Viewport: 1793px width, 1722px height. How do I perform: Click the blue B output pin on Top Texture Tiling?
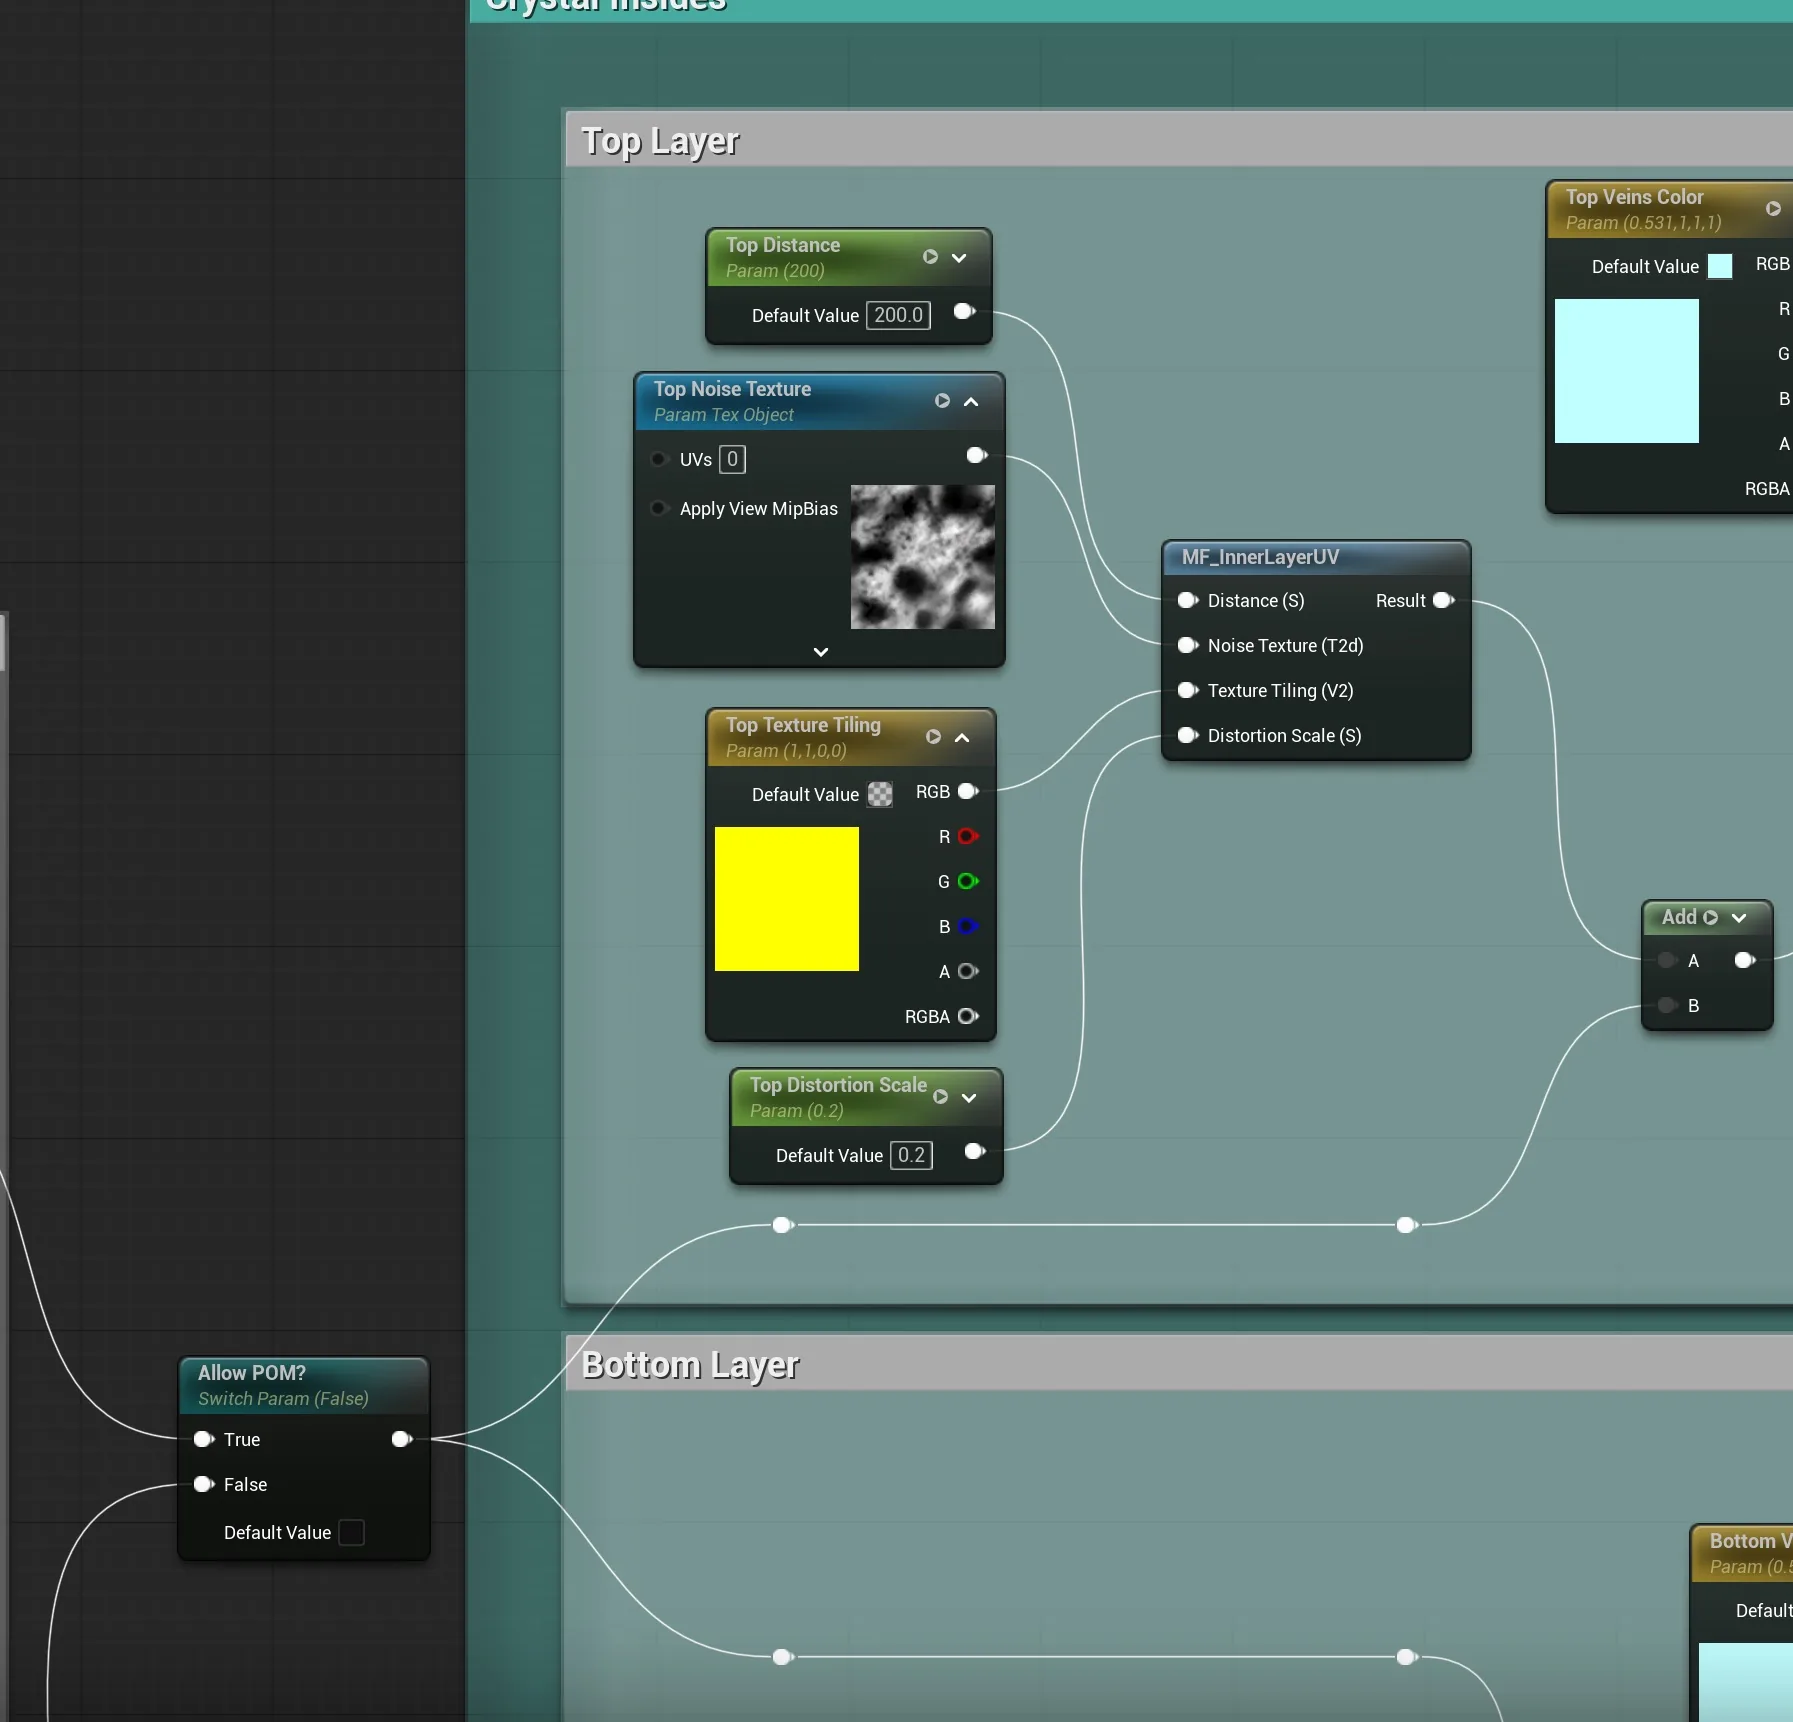click(x=968, y=926)
